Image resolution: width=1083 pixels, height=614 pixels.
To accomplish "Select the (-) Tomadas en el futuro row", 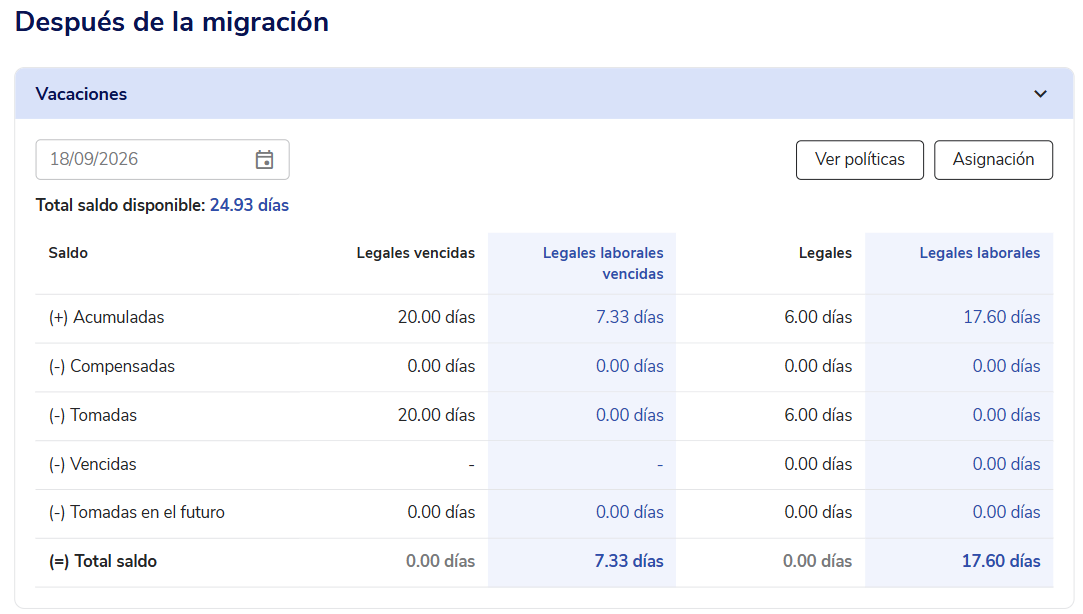I will tap(544, 512).
